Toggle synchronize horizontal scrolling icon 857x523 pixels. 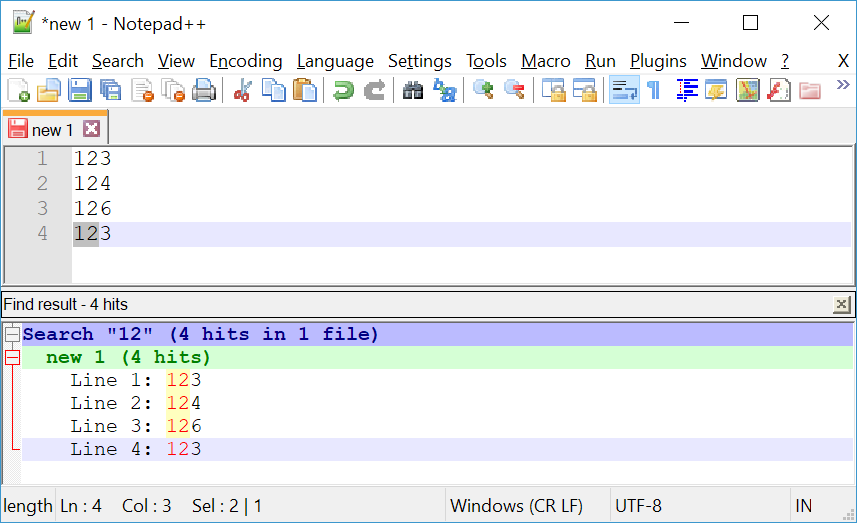coord(584,90)
